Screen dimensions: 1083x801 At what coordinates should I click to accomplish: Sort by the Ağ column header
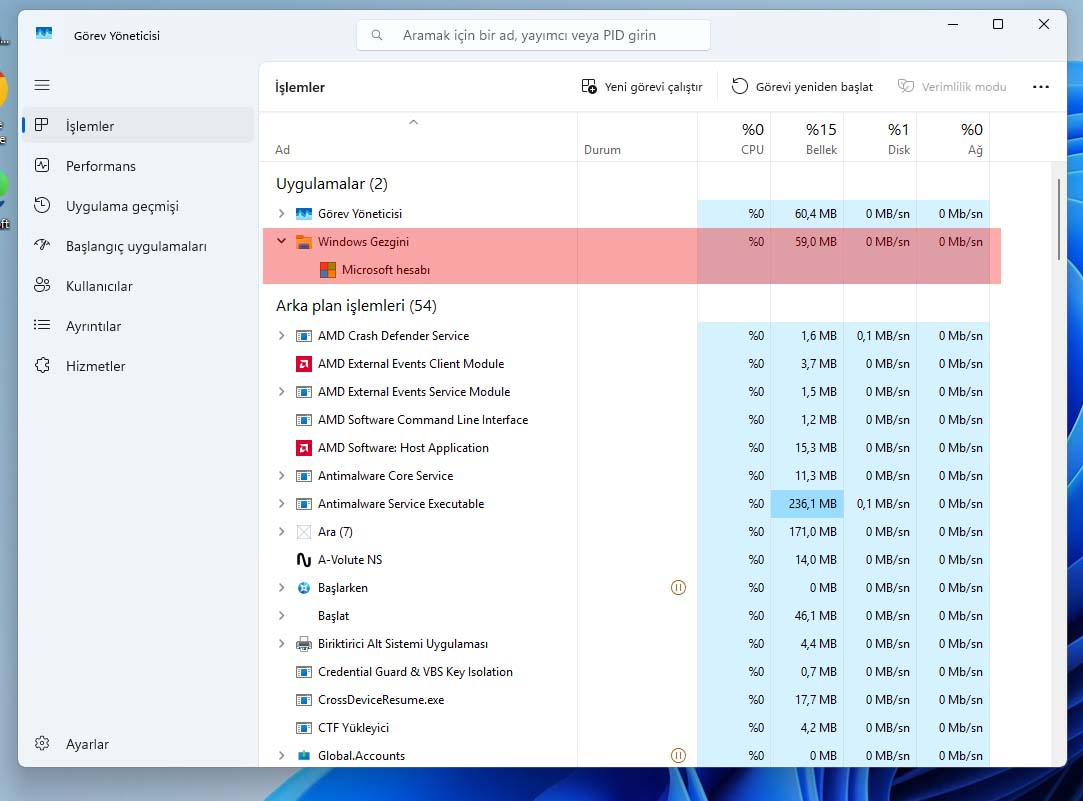tap(953, 137)
